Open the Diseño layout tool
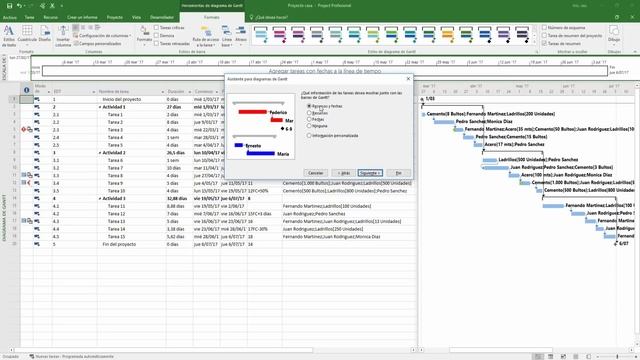Viewport: 640px width, 360px height. [x=45, y=33]
